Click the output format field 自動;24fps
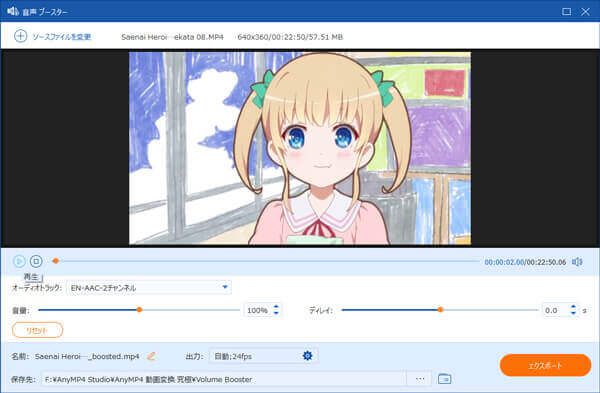Image resolution: width=600 pixels, height=393 pixels. pyautogui.click(x=263, y=356)
